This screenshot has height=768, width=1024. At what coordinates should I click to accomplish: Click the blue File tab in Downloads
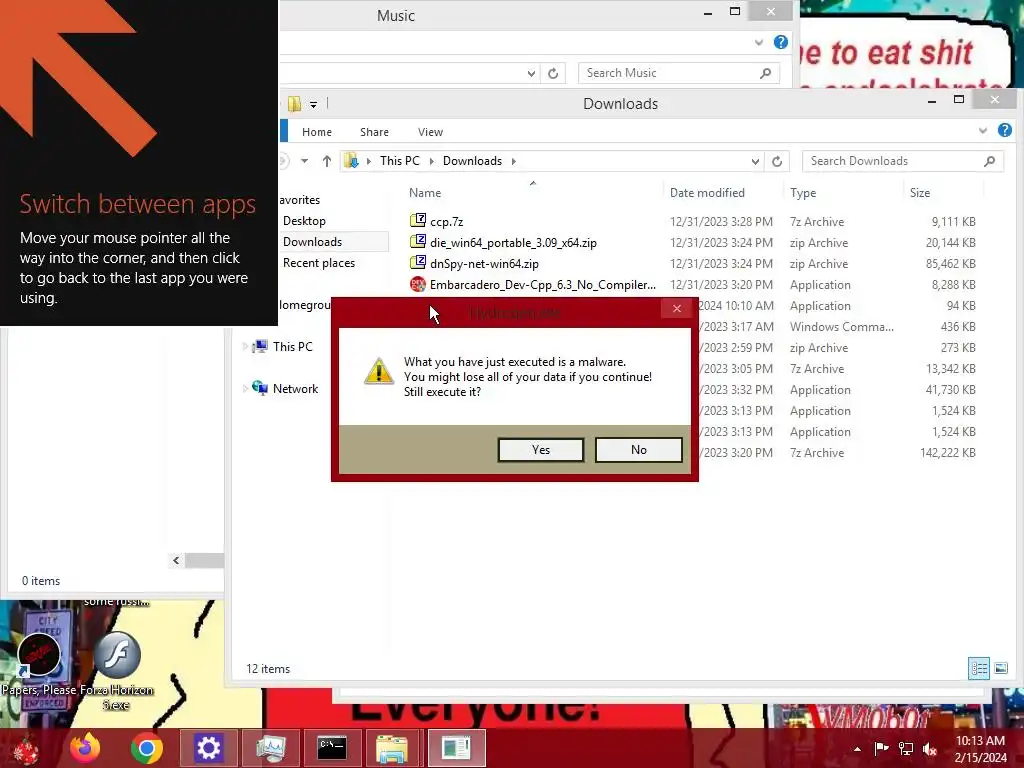point(284,131)
